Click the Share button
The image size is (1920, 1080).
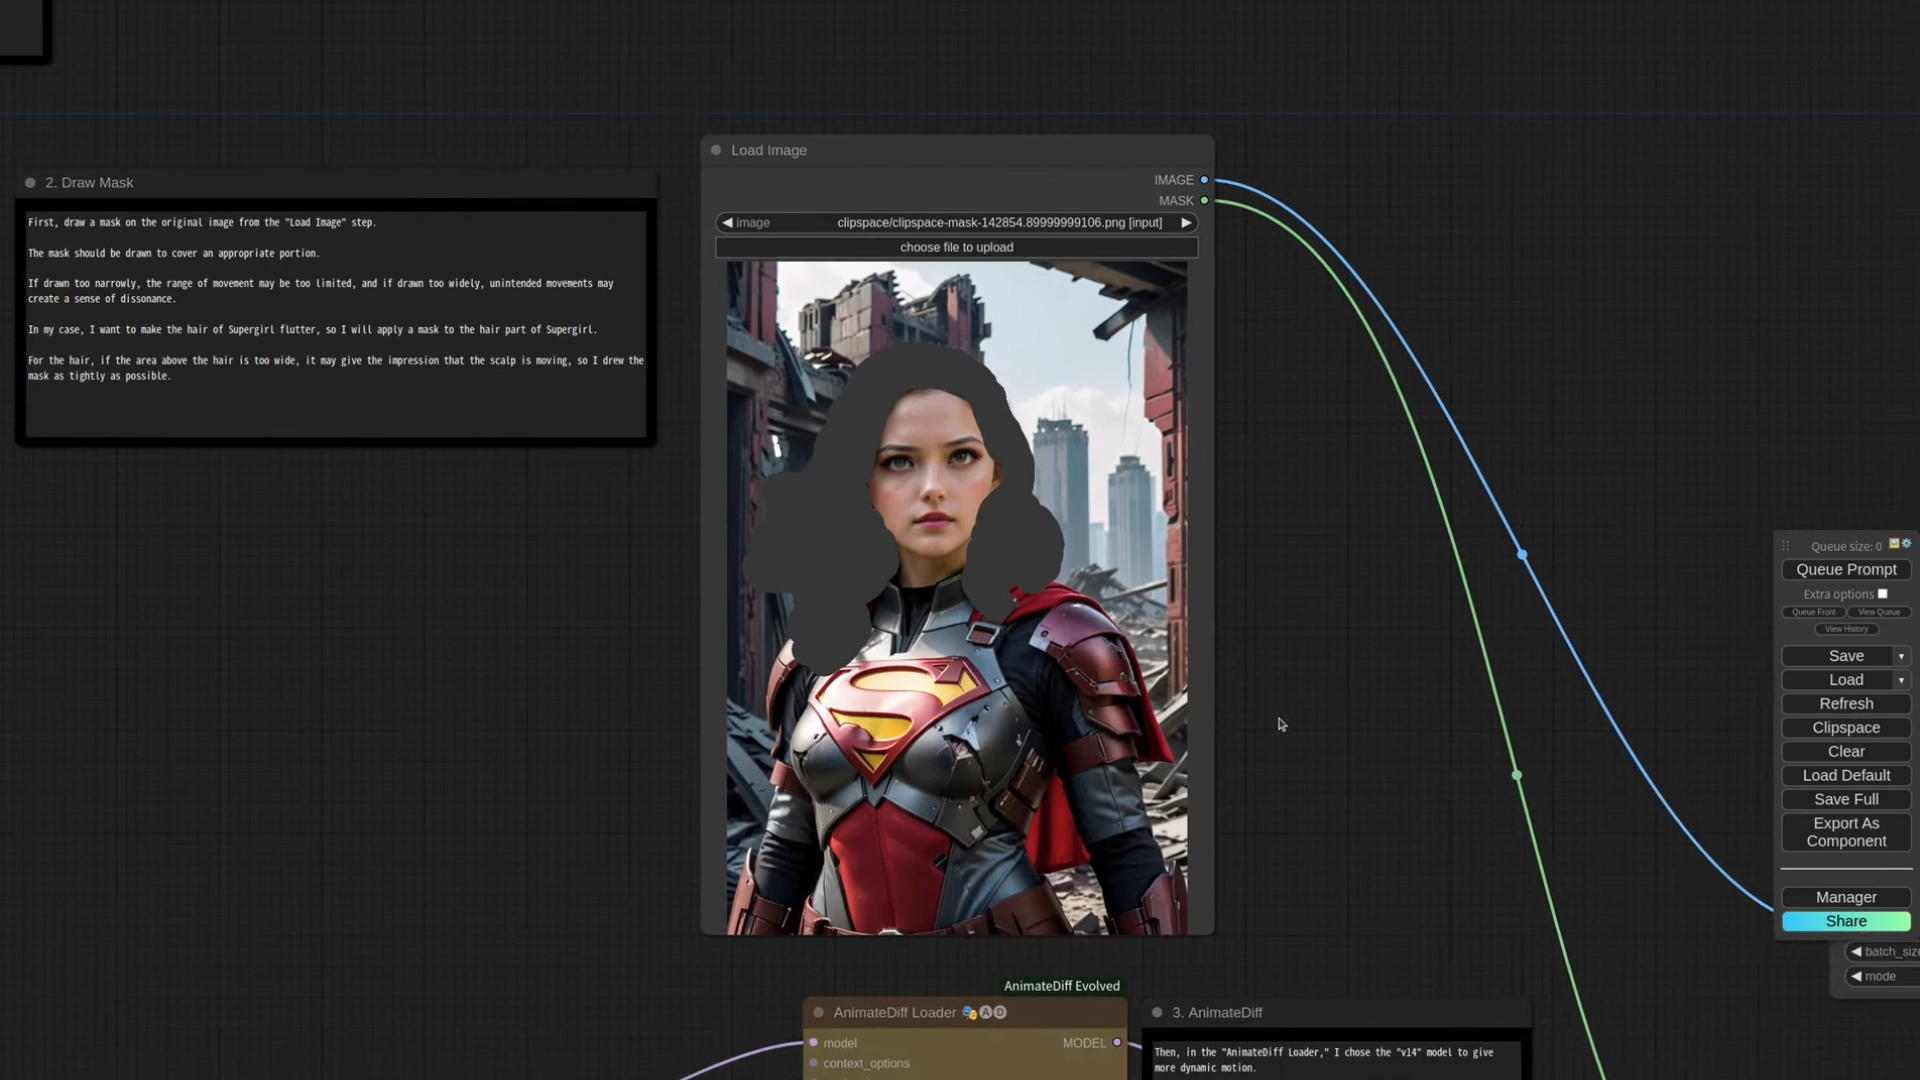pos(1846,922)
